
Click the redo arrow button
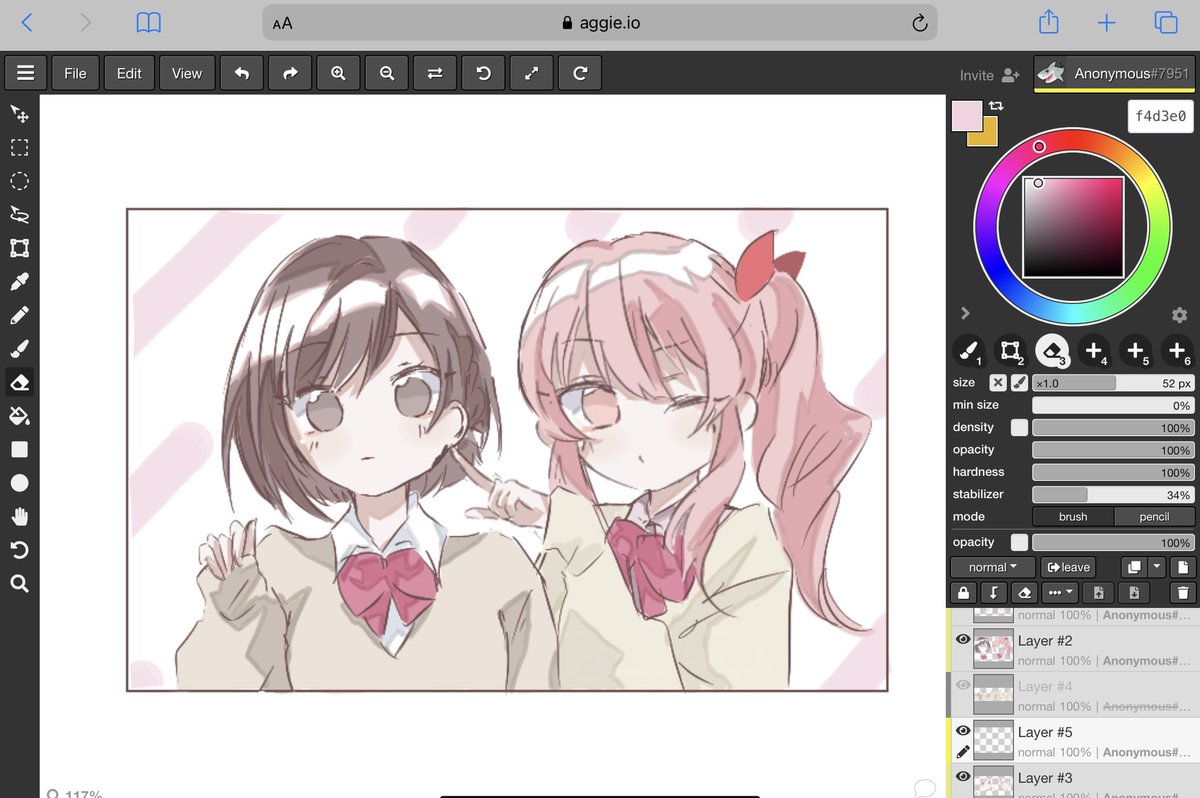[290, 73]
